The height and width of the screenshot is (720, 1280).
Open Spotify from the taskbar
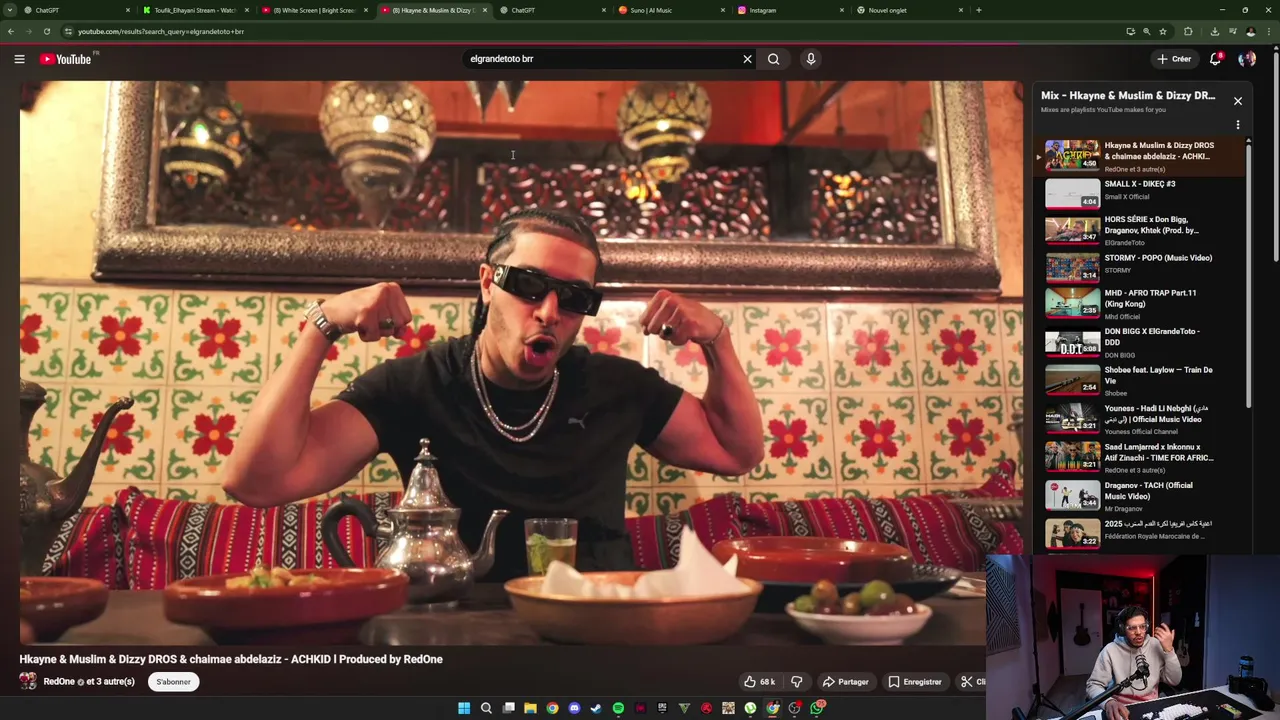click(x=618, y=708)
